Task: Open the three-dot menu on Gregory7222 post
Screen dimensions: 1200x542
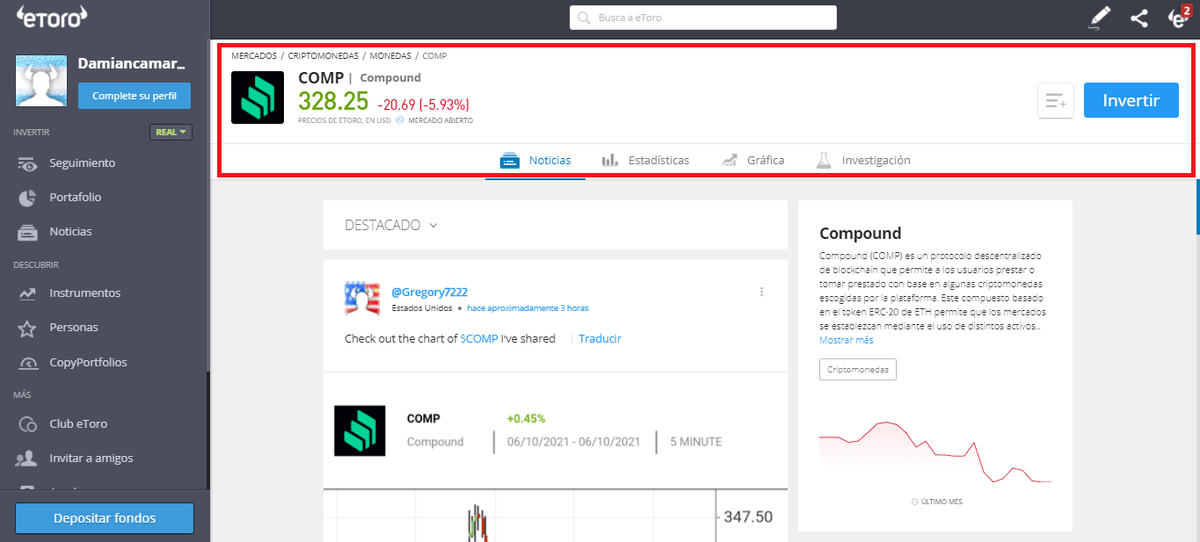Action: pos(761,291)
